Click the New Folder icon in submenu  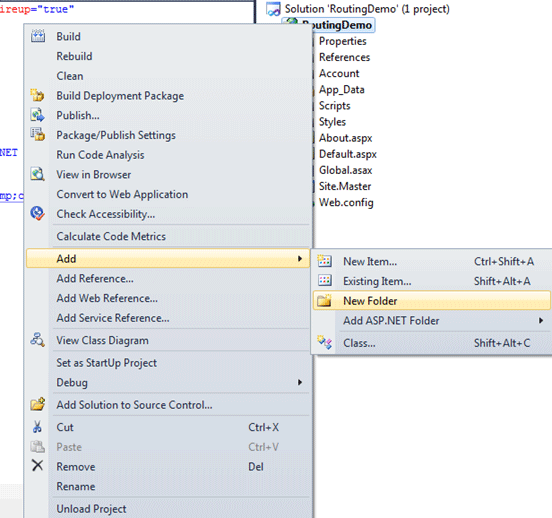324,300
